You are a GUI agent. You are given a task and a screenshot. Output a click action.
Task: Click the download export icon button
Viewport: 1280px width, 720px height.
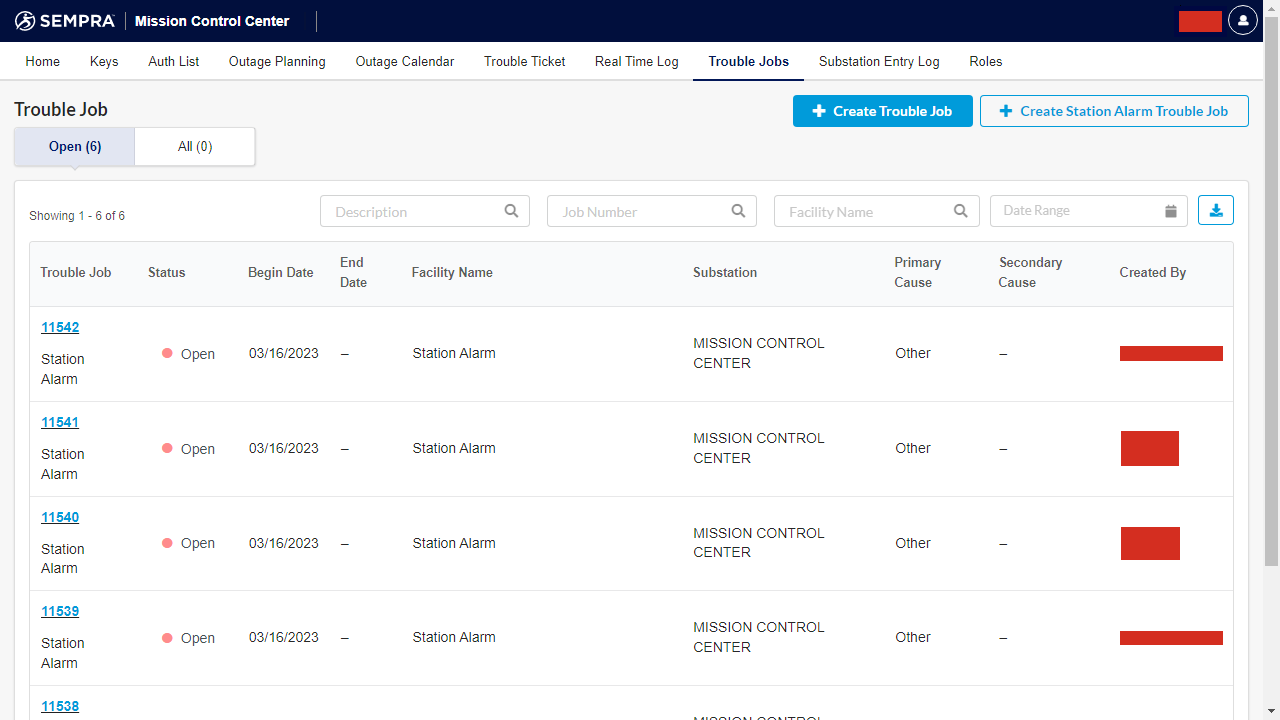tap(1216, 210)
